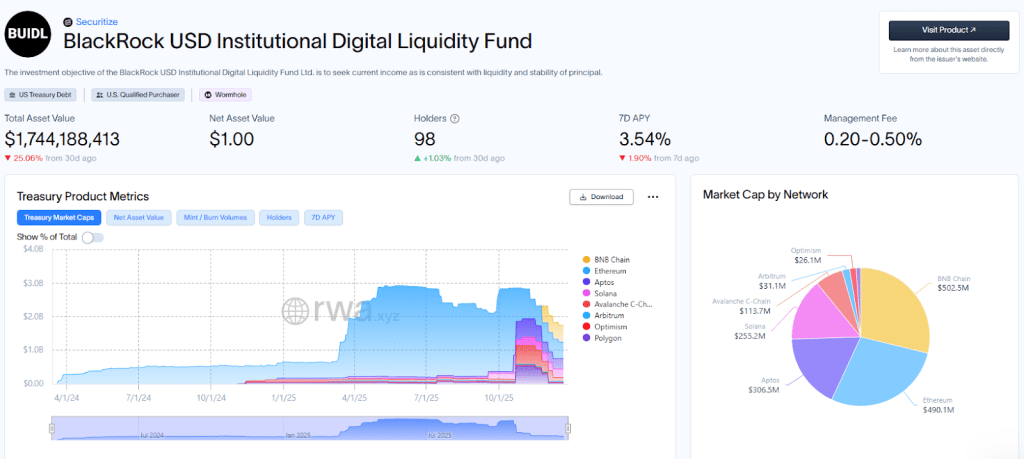Toggle Ethereum legend entry

pos(604,271)
